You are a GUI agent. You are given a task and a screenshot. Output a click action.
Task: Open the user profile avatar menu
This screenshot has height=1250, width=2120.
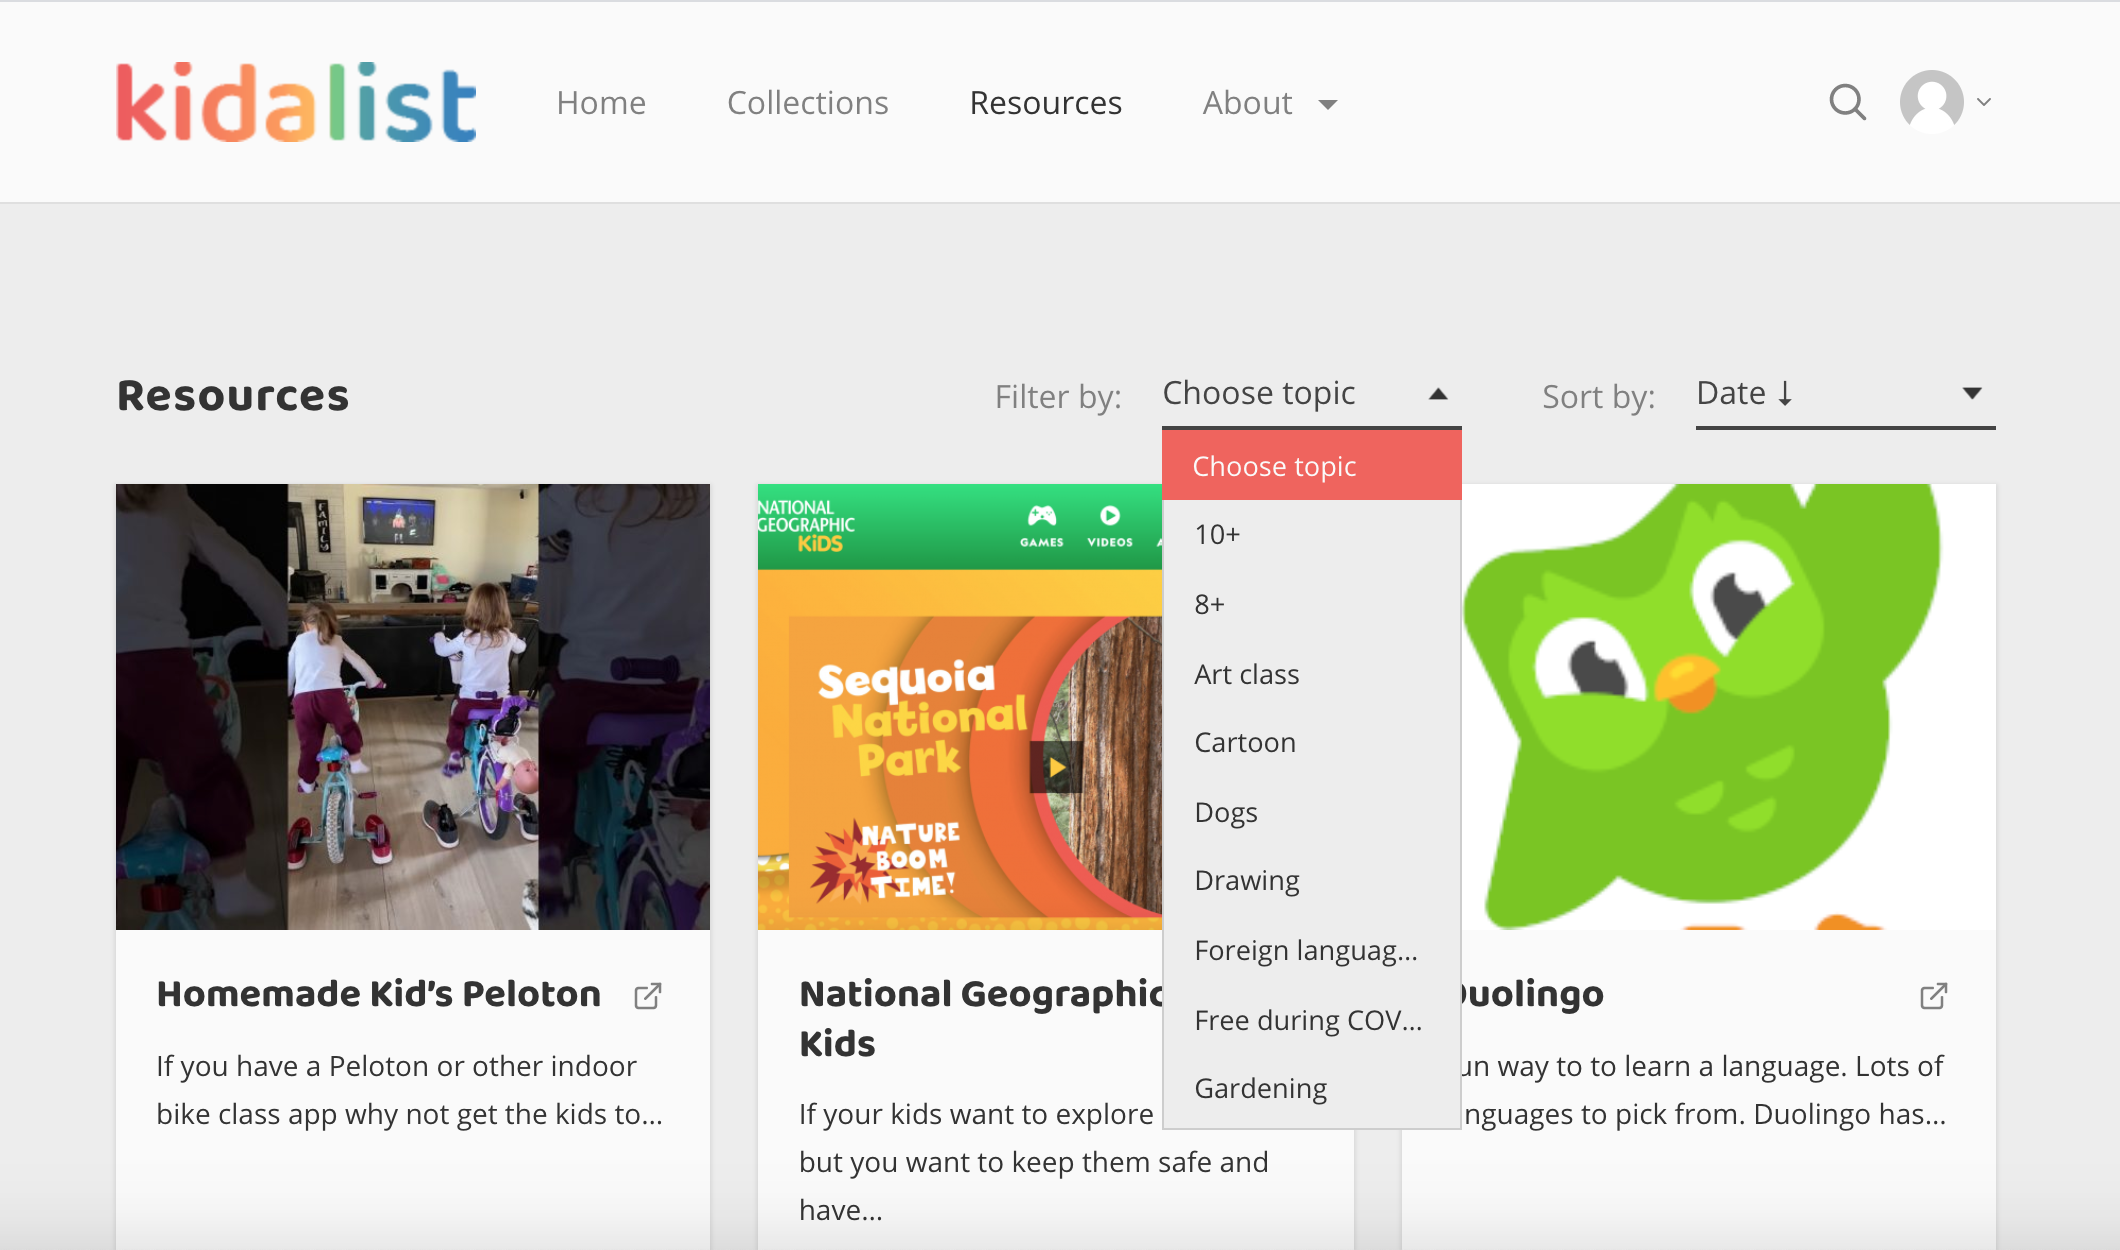(1932, 102)
